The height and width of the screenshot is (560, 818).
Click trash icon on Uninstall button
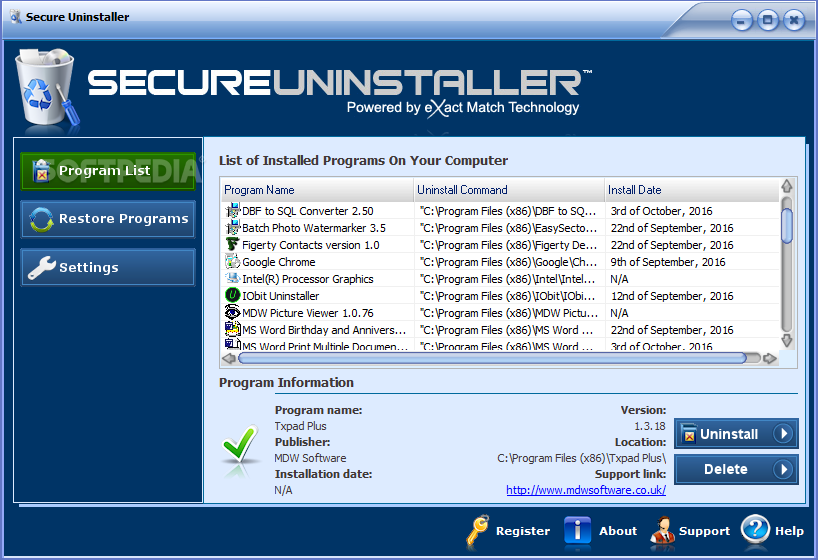(x=689, y=434)
